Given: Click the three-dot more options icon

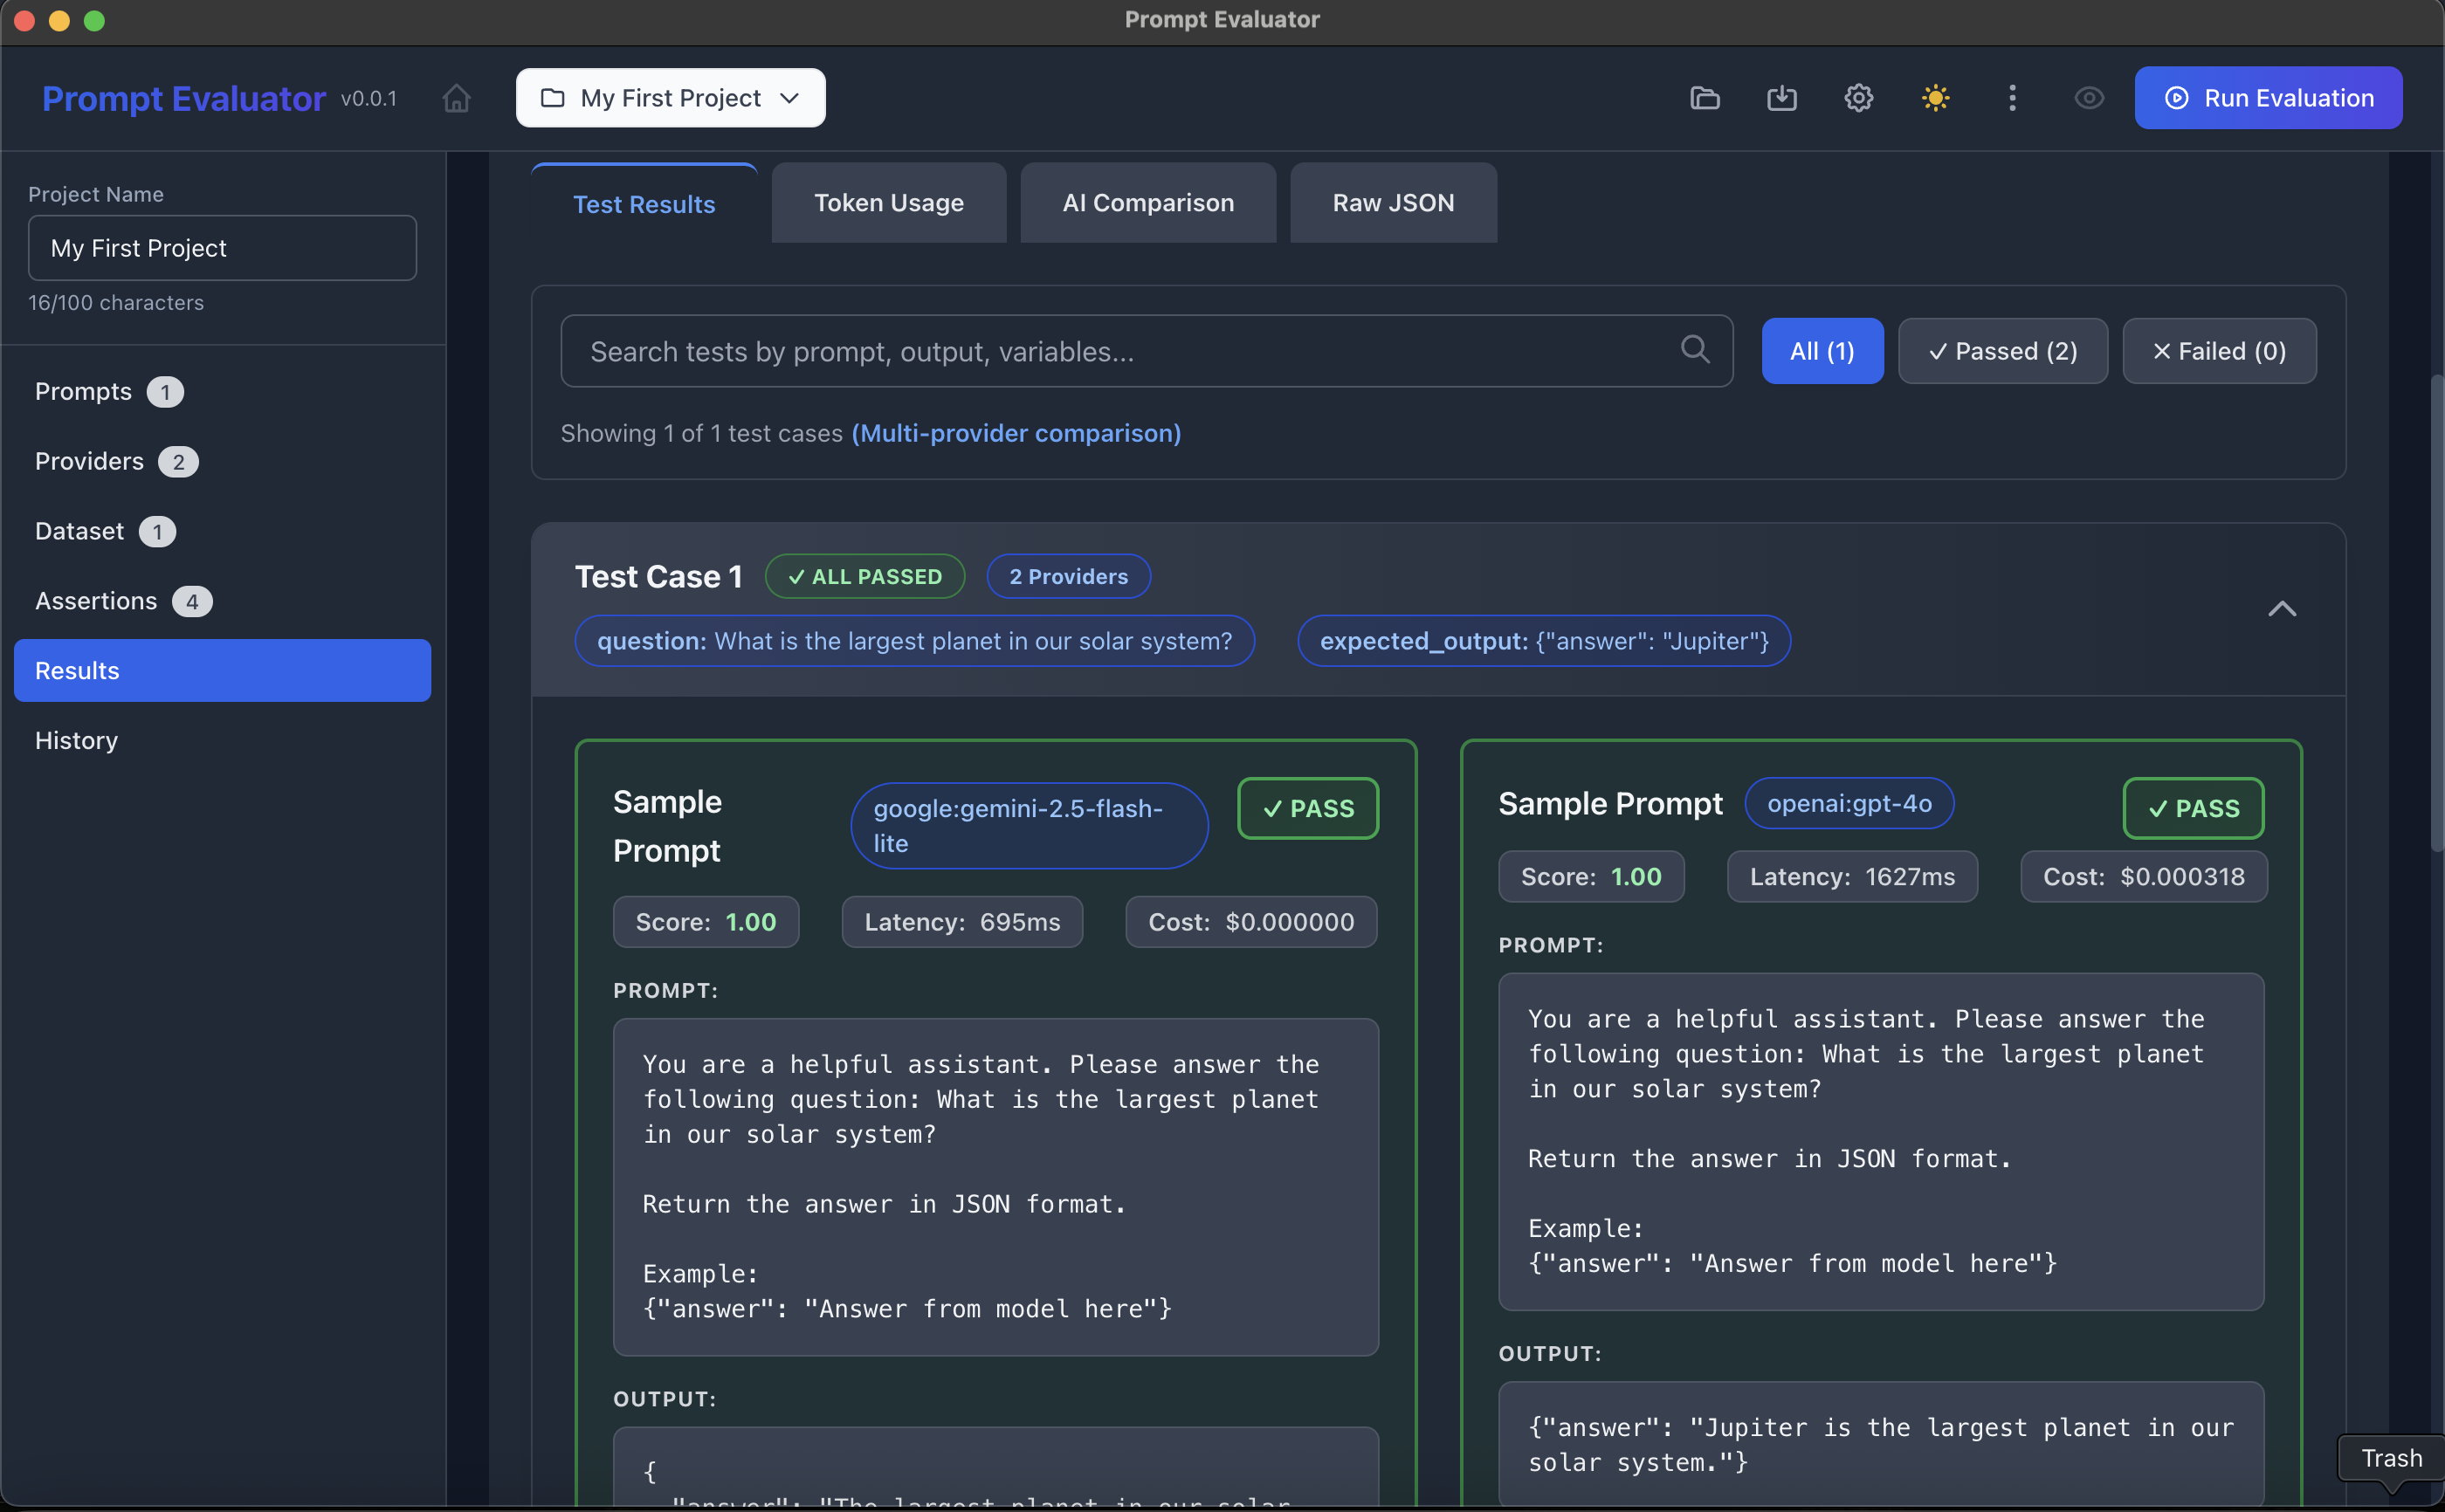Looking at the screenshot, I should 2012,98.
